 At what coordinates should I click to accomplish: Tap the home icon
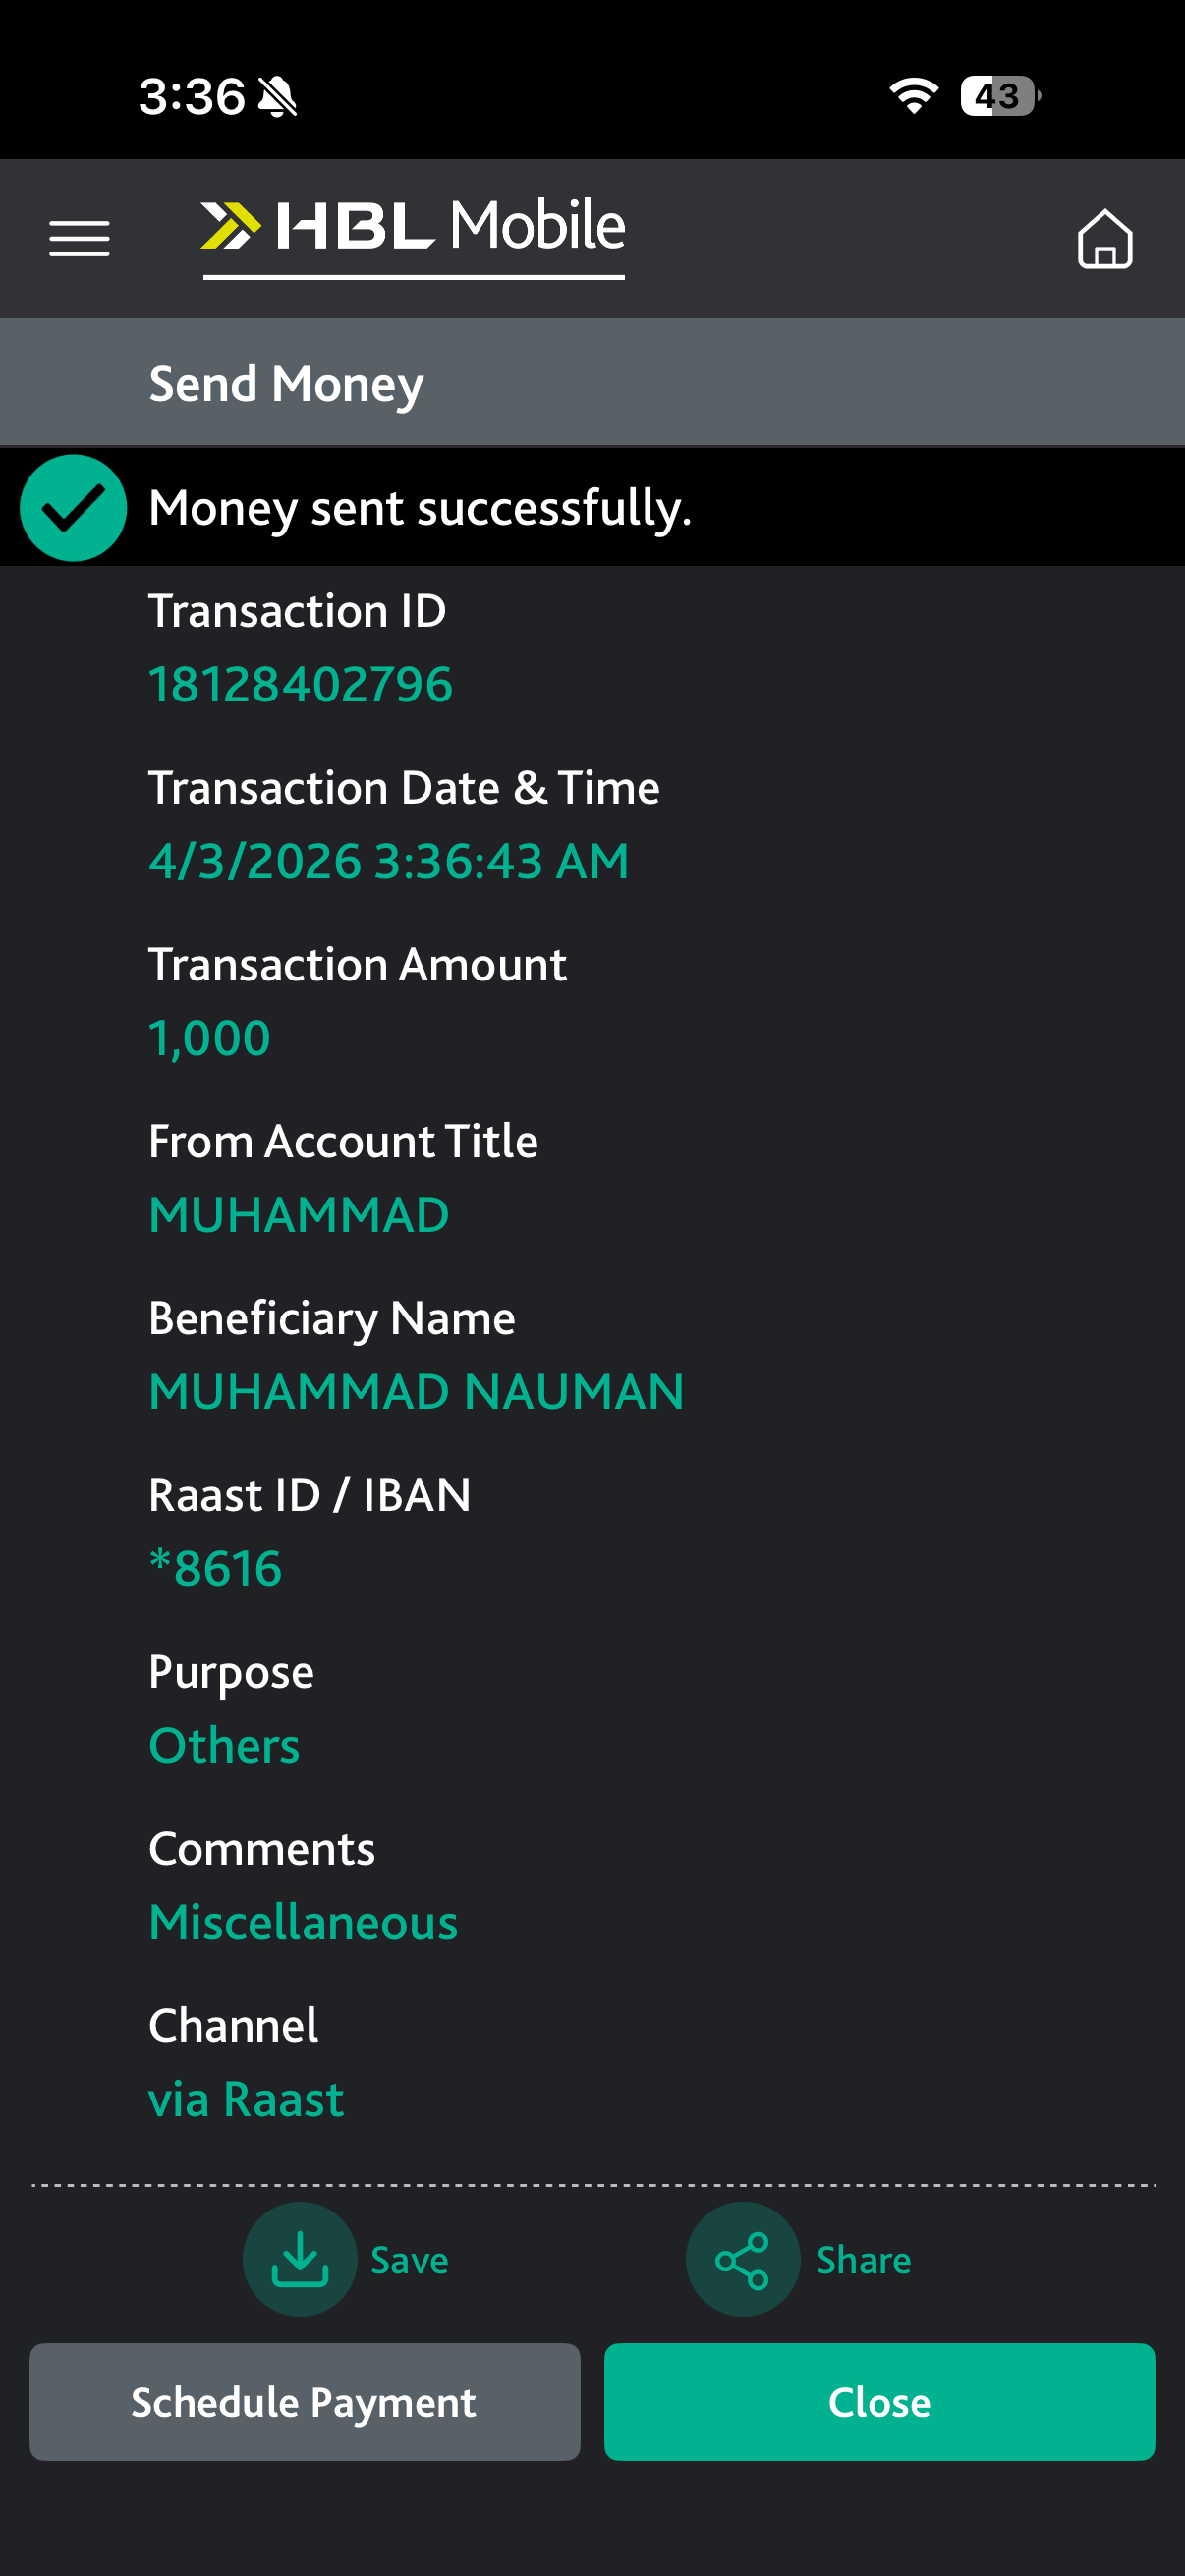[1104, 239]
